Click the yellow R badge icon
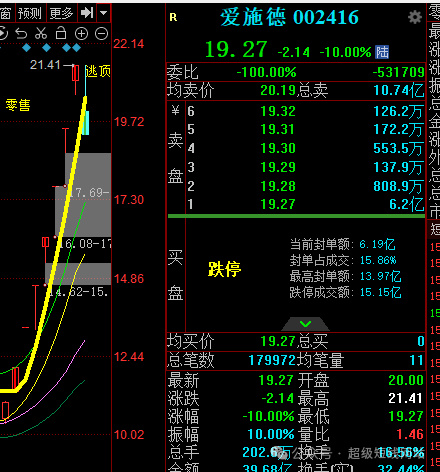This screenshot has height=472, width=440. (x=173, y=17)
